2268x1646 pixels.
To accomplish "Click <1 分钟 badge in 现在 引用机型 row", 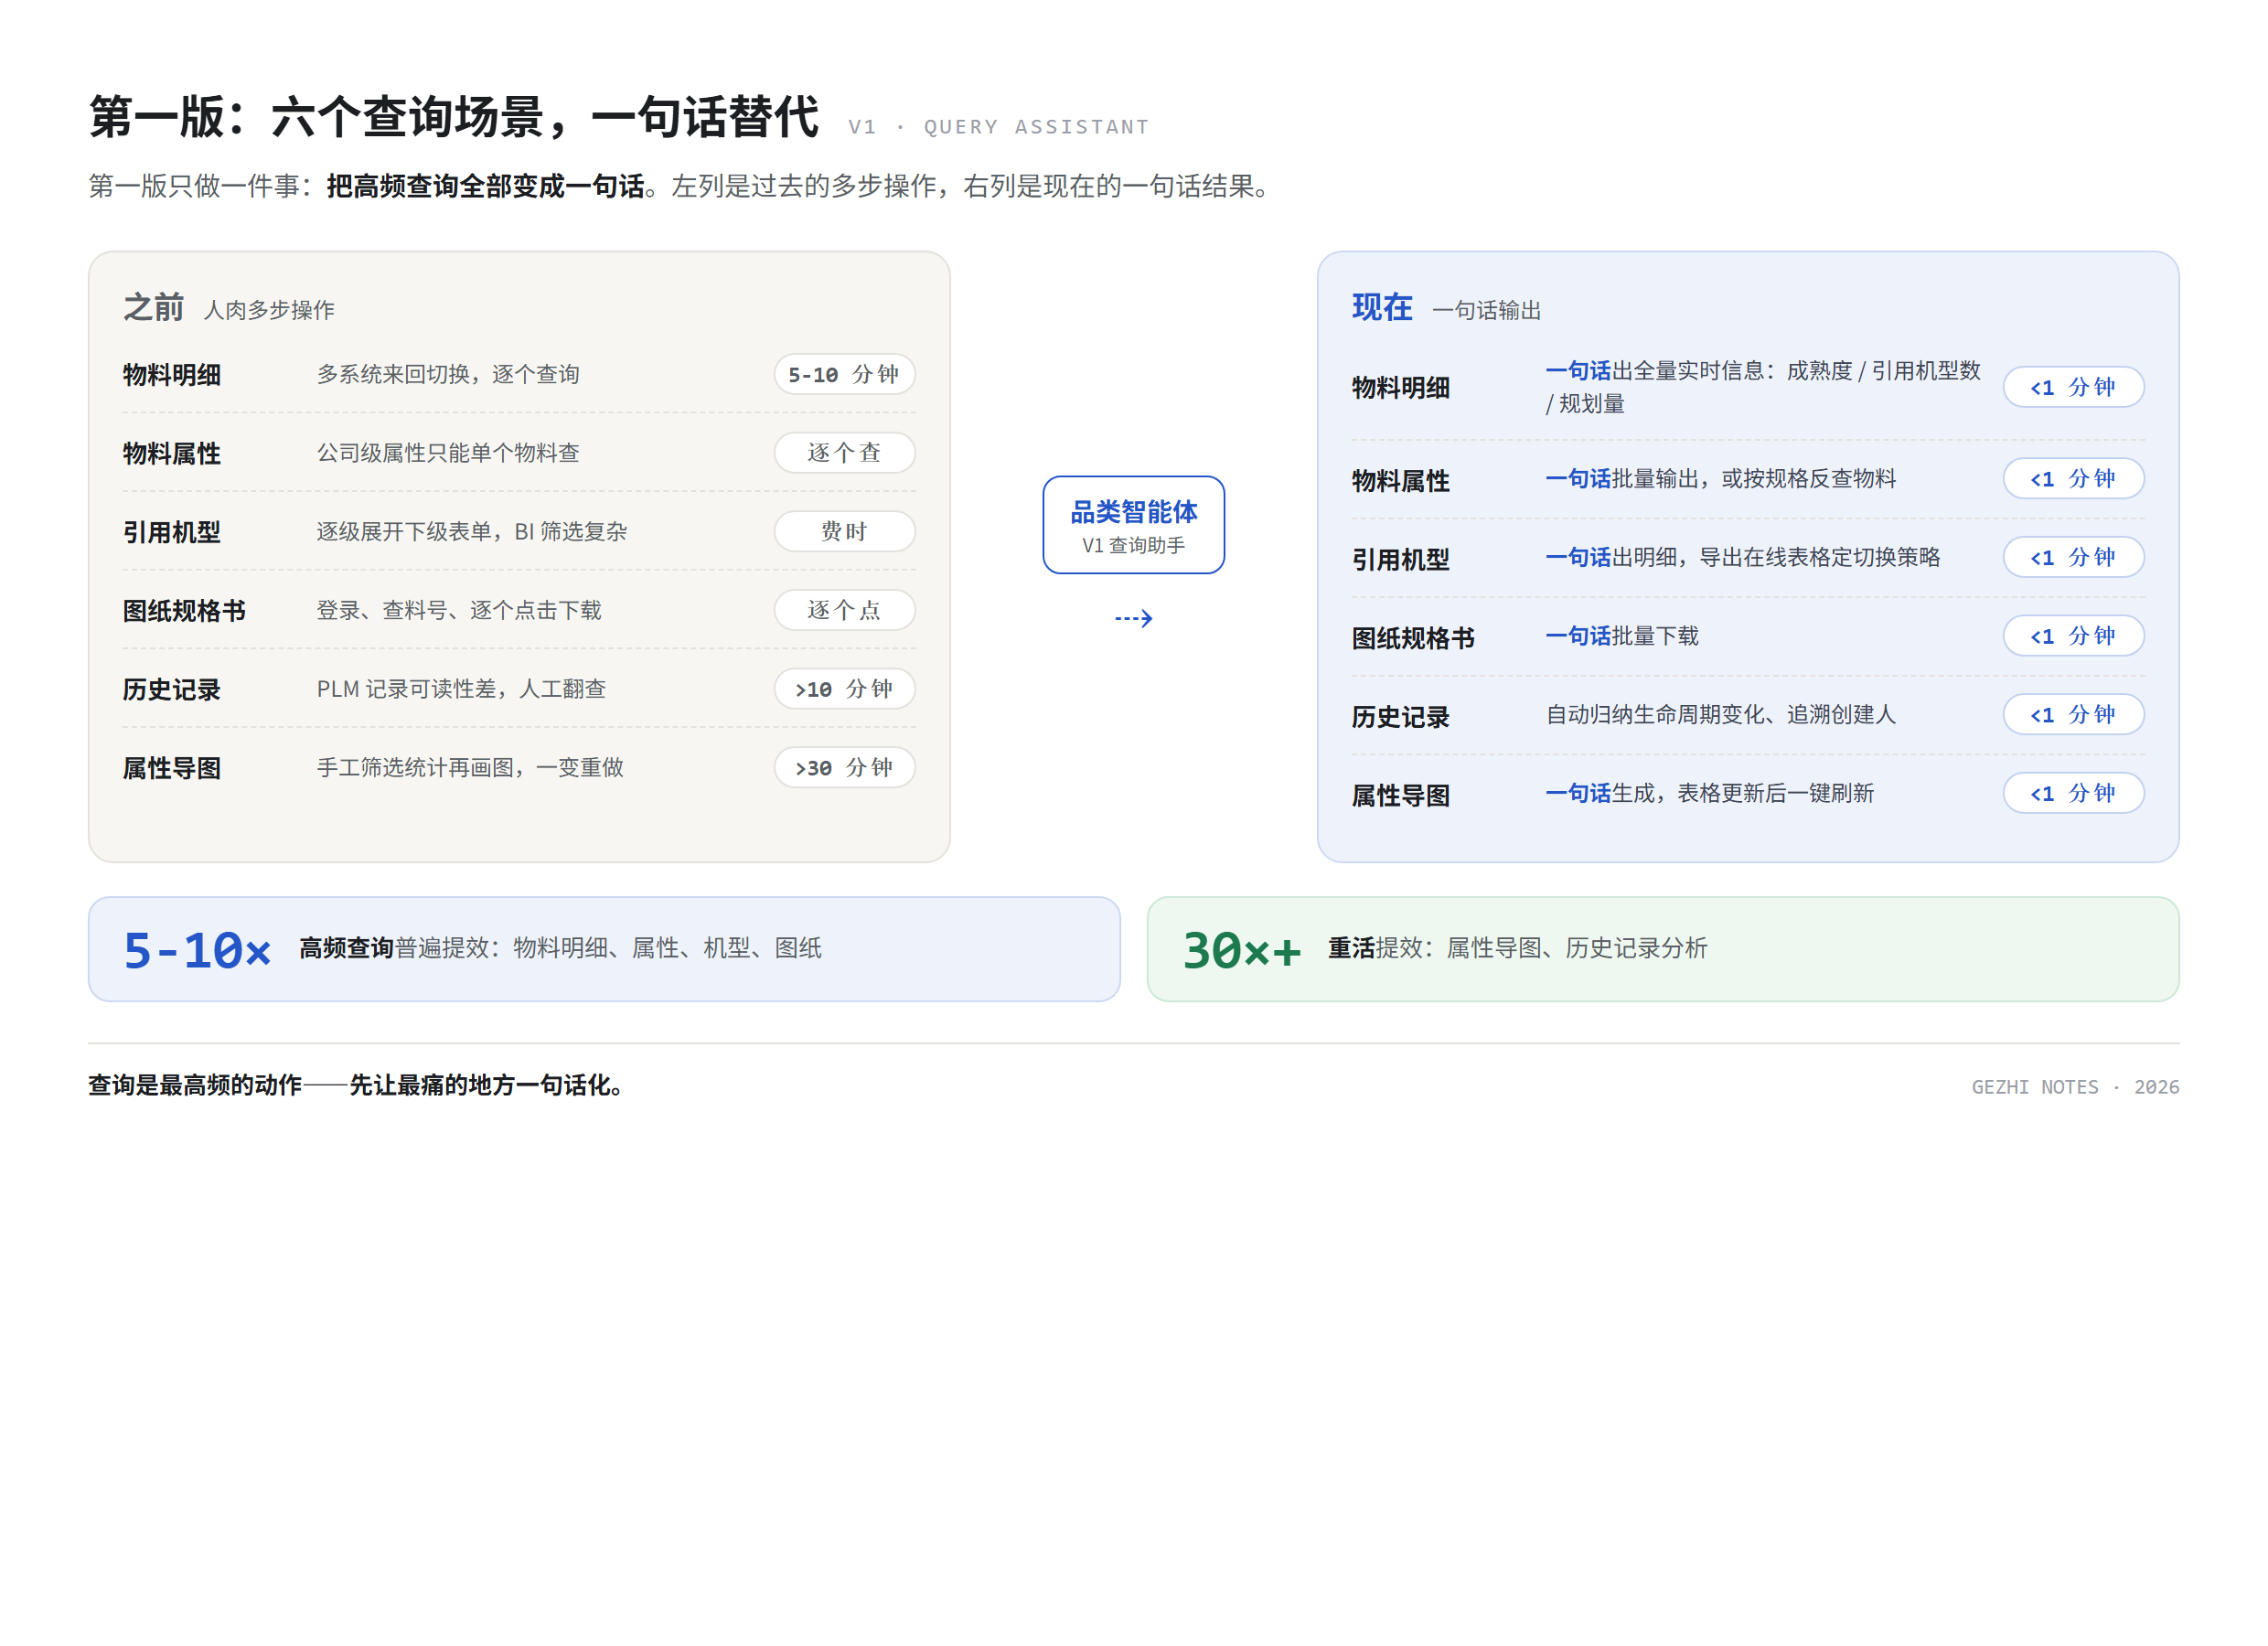I will (x=2073, y=557).
